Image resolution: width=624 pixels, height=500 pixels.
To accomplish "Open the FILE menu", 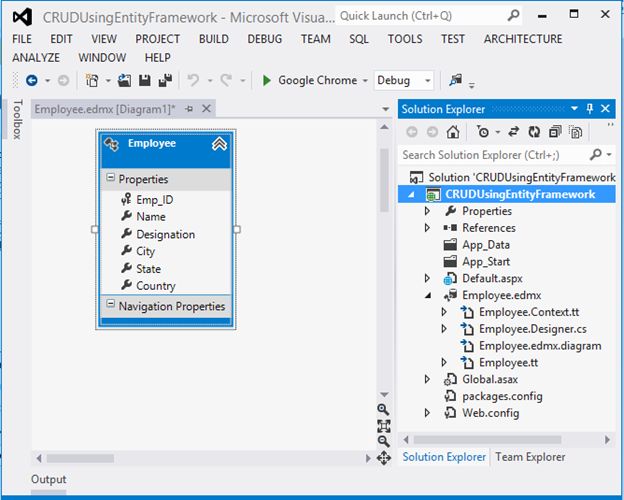I will pyautogui.click(x=22, y=39).
